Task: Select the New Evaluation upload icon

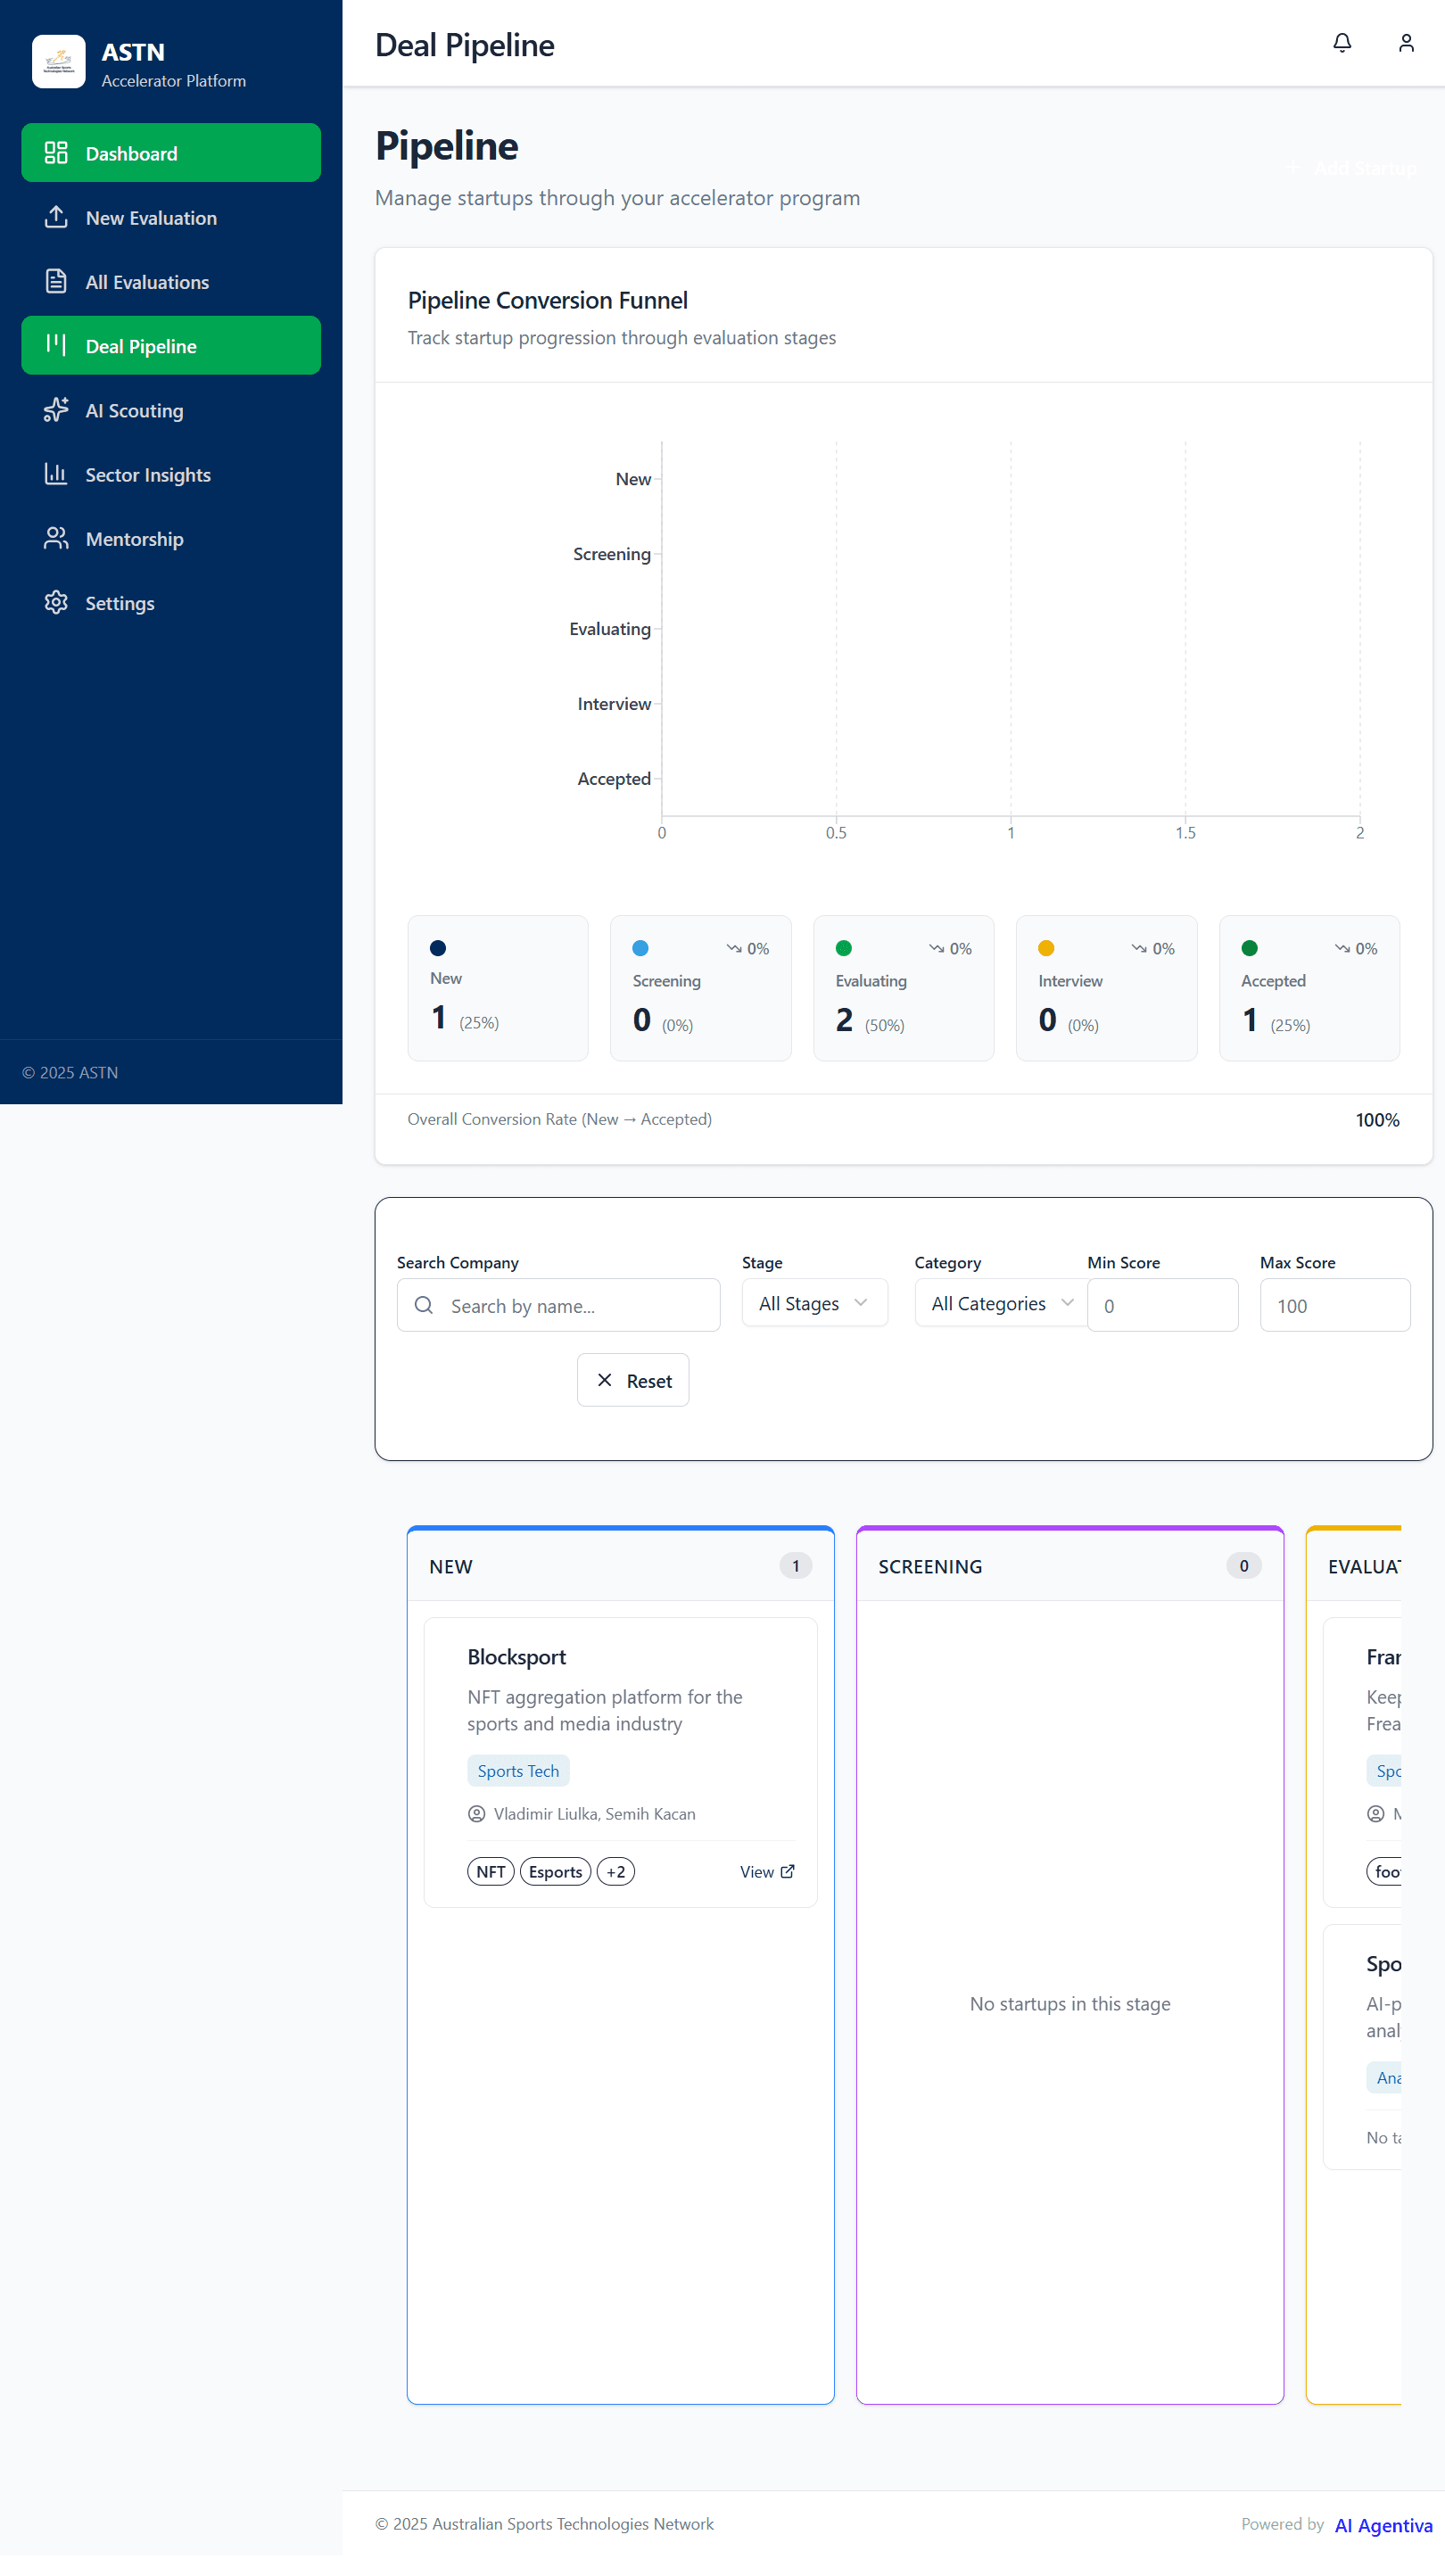Action: [56, 217]
